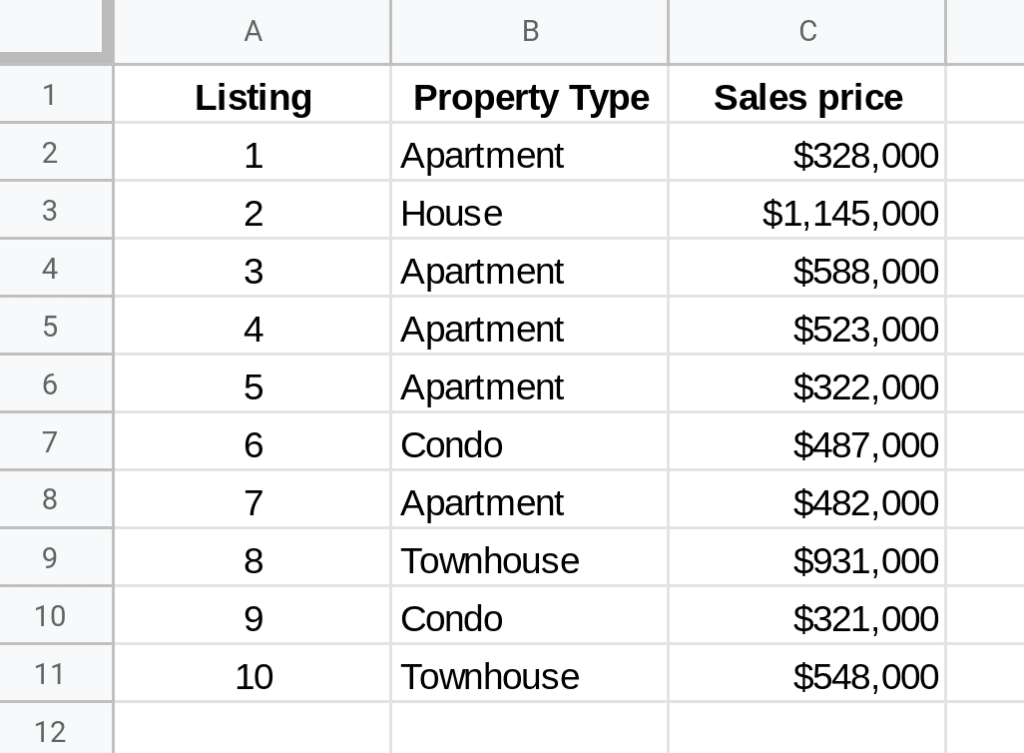The image size is (1024, 753).
Task: Click the Property Type header cell
Action: (x=530, y=94)
